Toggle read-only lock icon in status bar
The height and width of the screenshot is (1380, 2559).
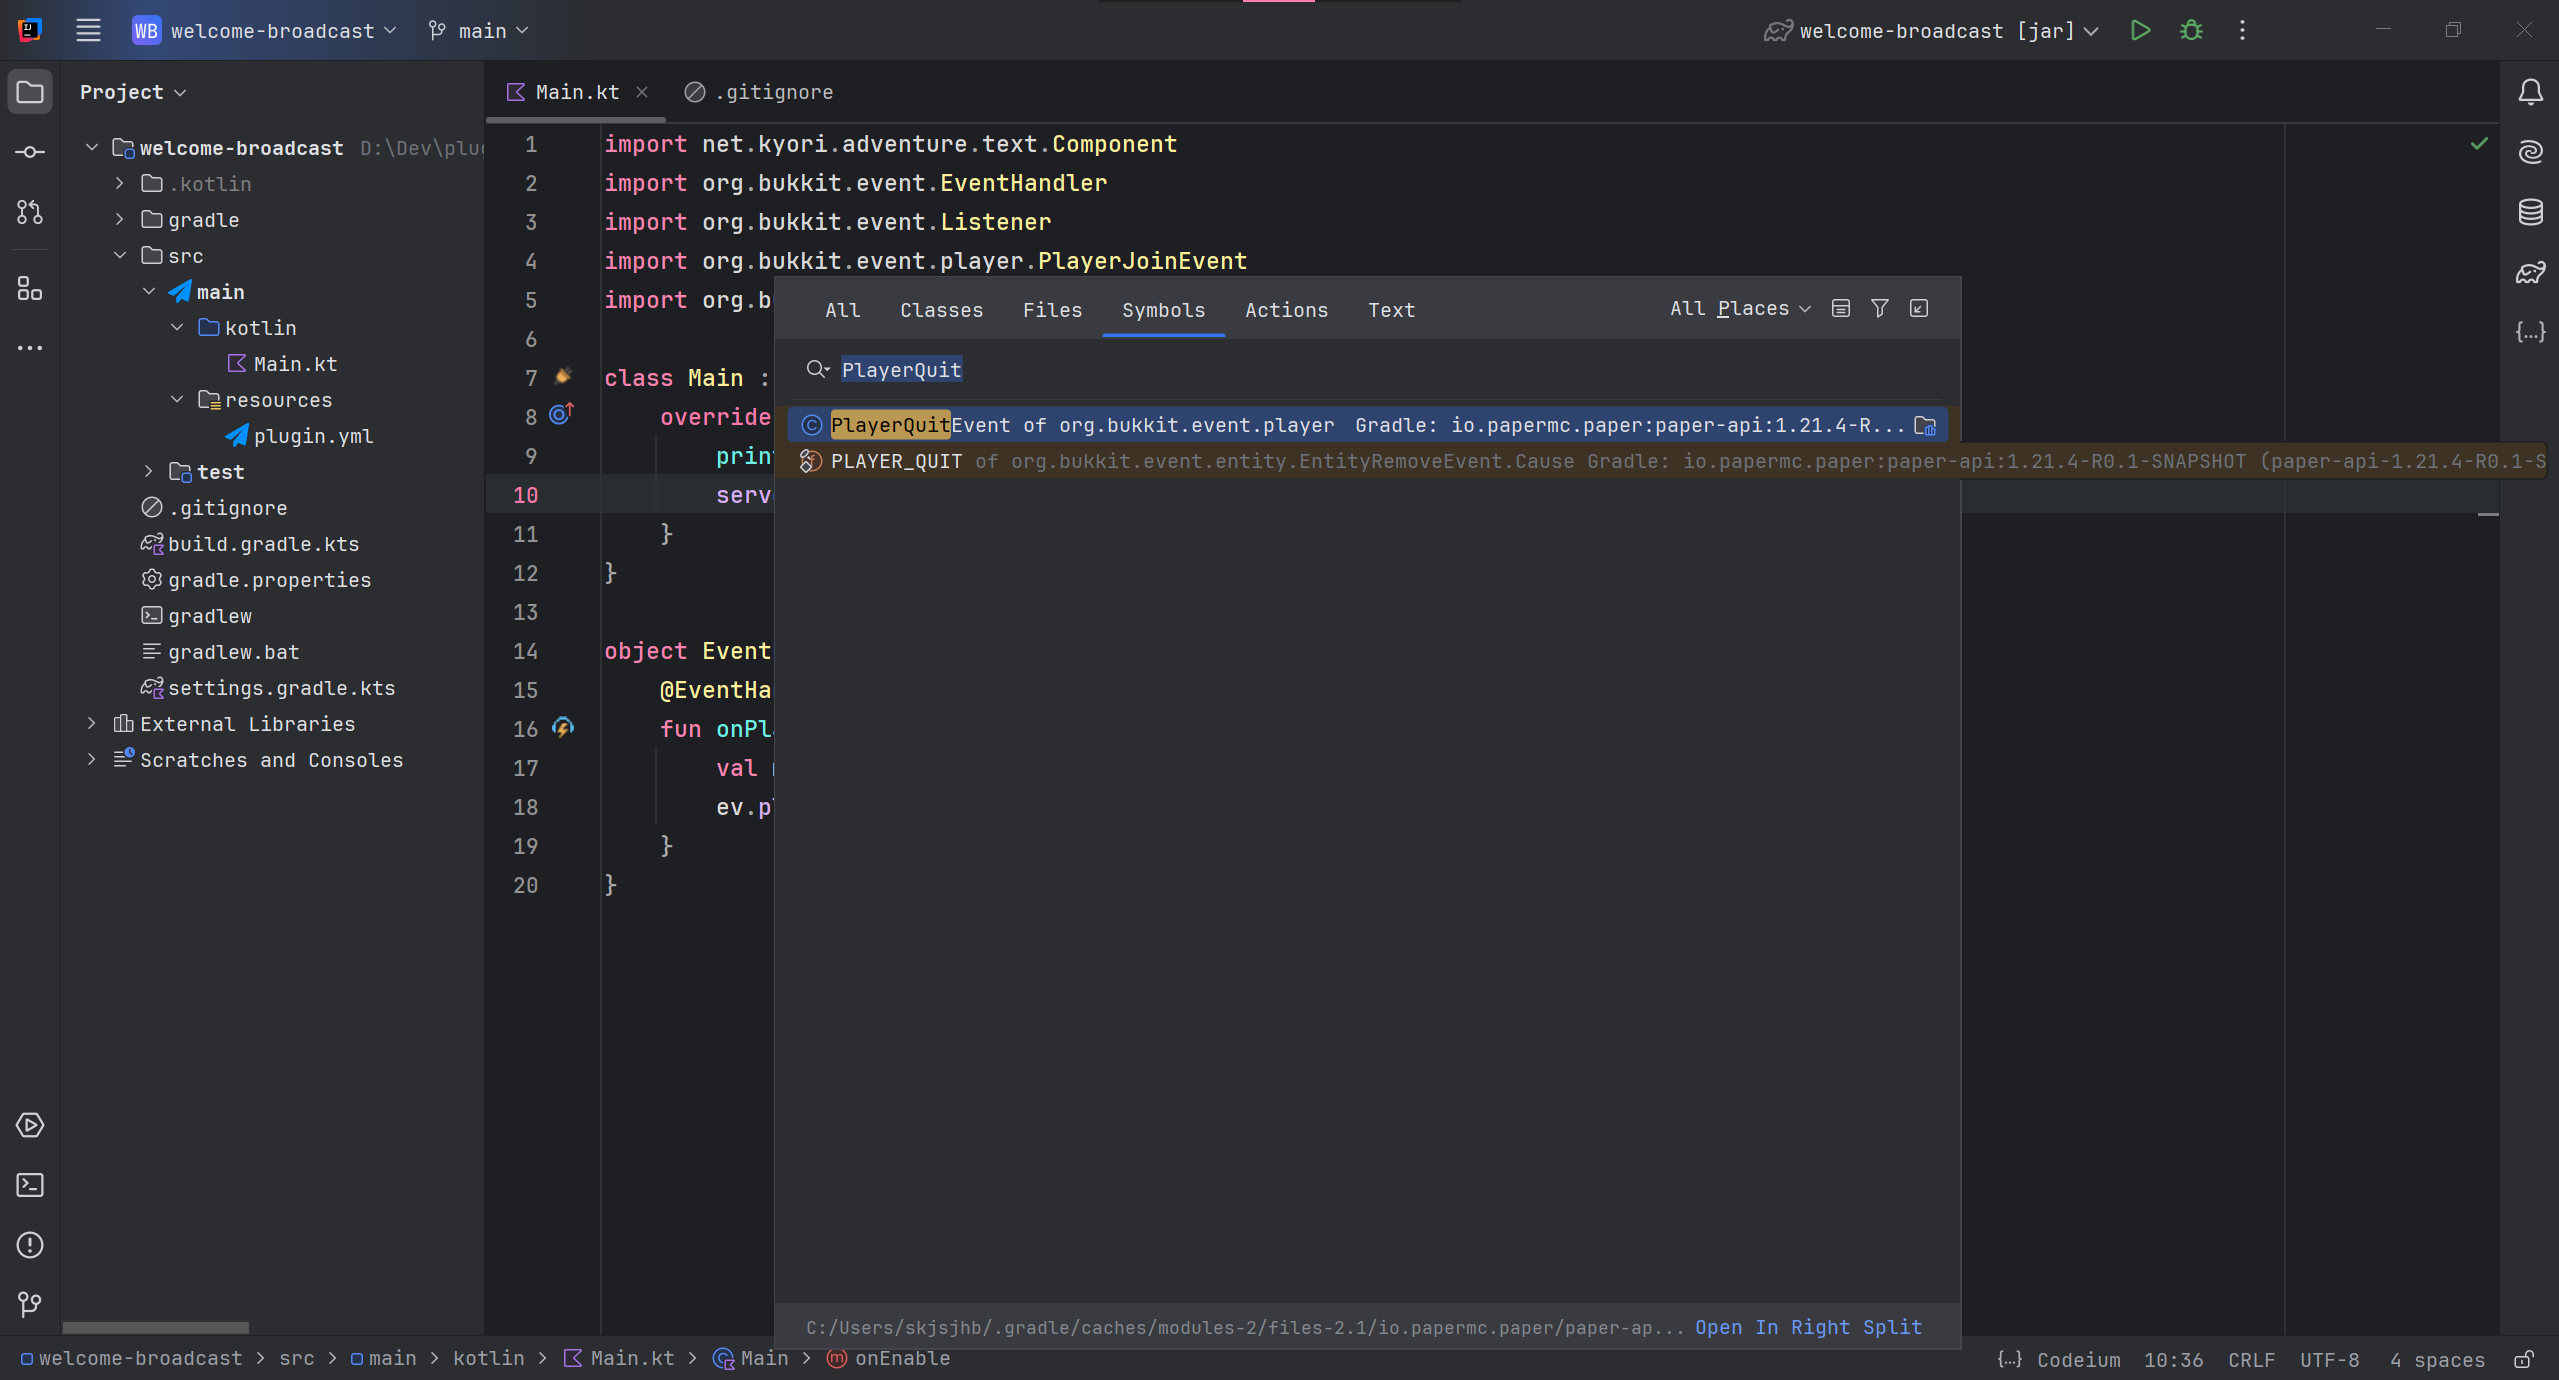[2524, 1359]
